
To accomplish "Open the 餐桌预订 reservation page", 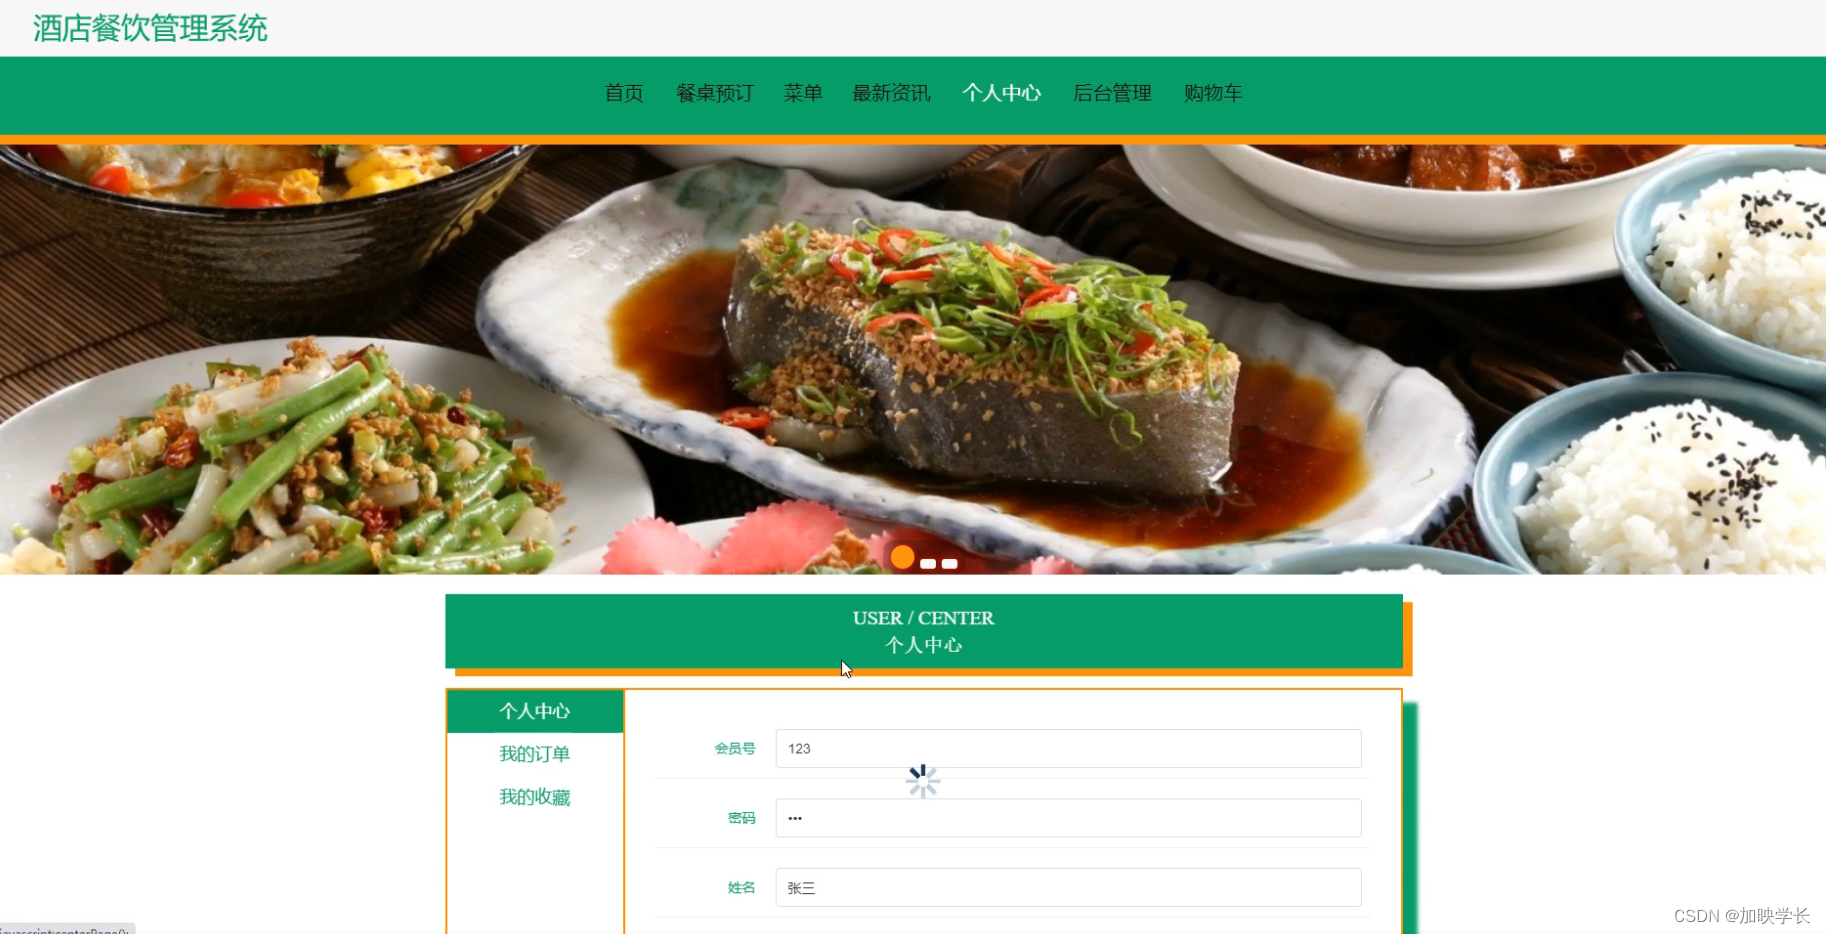I will click(714, 93).
